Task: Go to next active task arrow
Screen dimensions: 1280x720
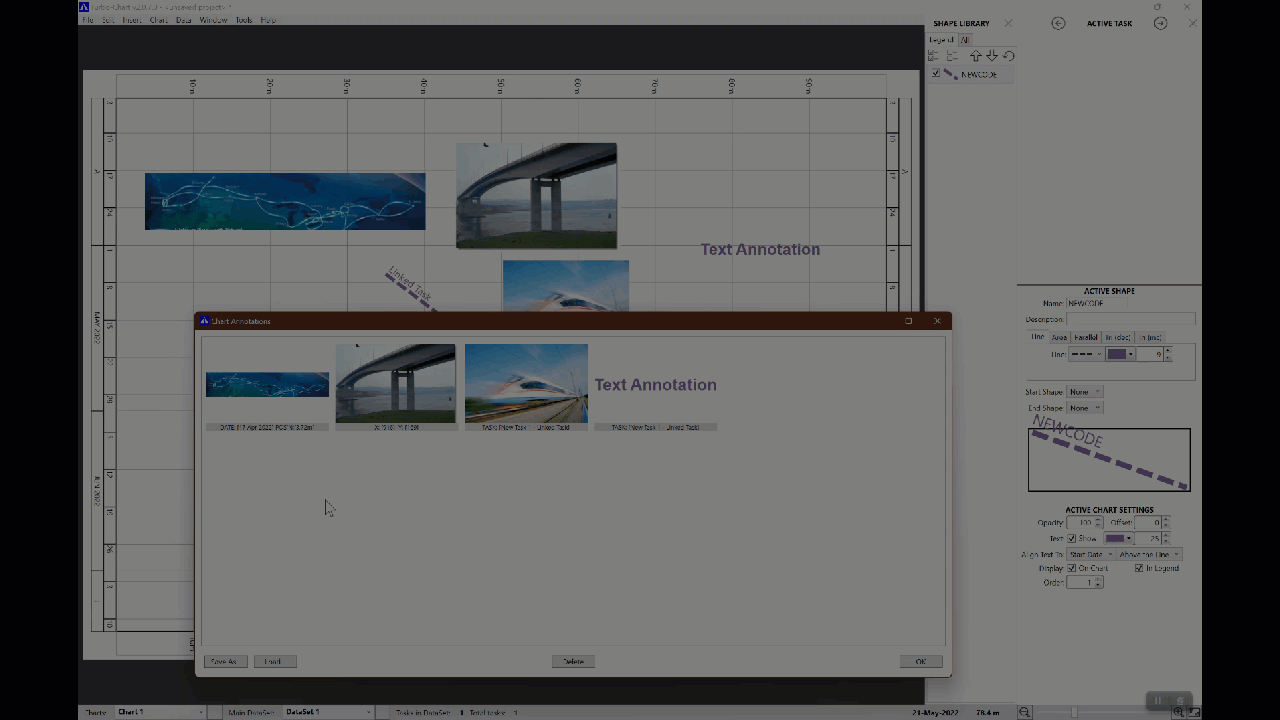Action: click(1160, 23)
